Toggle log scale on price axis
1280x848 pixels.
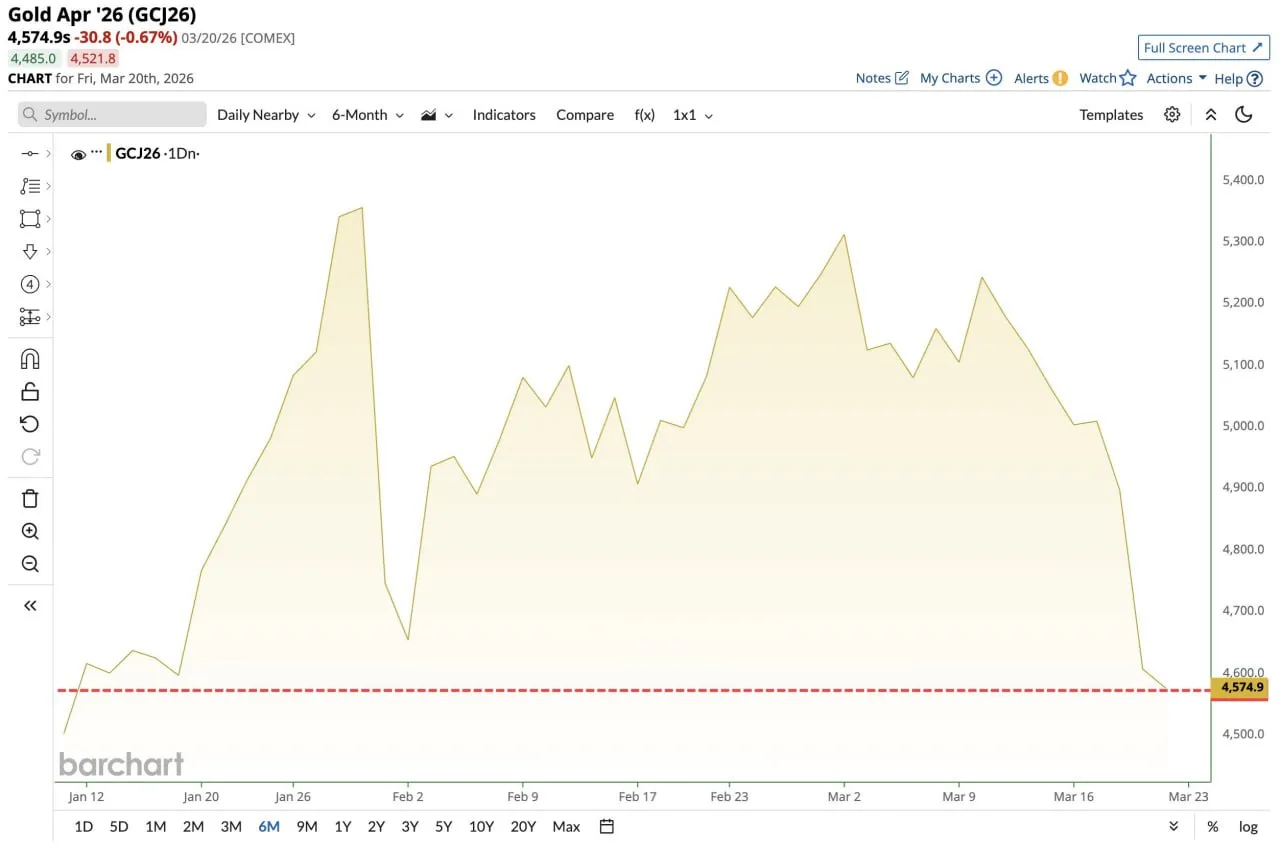(1248, 826)
